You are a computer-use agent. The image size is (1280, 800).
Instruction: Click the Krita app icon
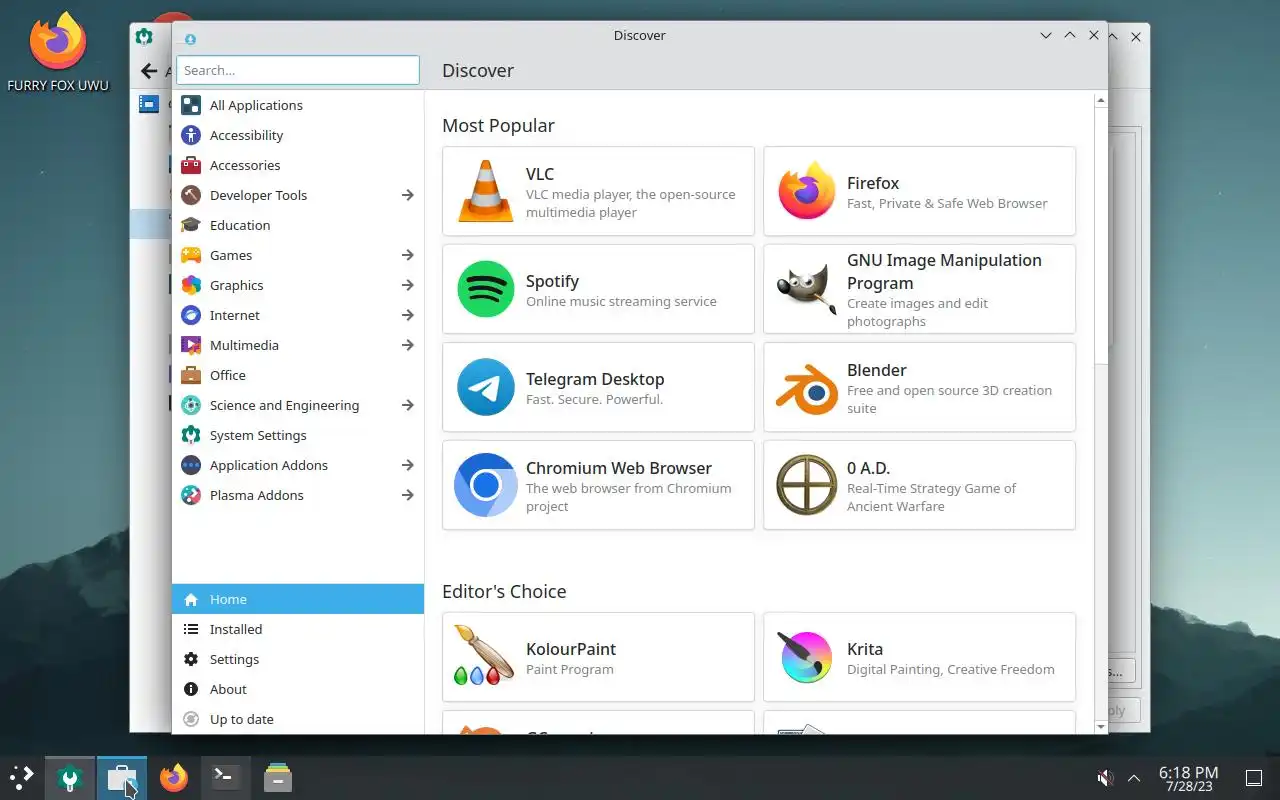pos(806,657)
